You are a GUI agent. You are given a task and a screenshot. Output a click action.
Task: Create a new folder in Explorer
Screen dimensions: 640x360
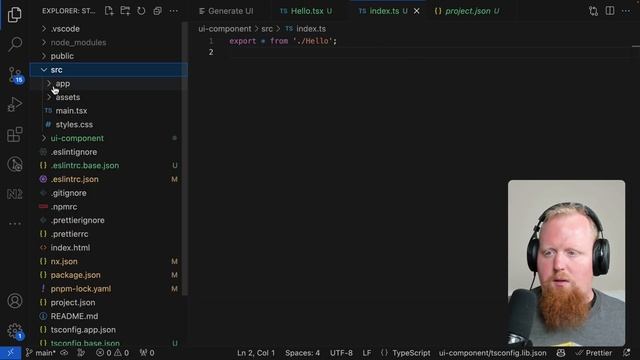click(x=125, y=11)
